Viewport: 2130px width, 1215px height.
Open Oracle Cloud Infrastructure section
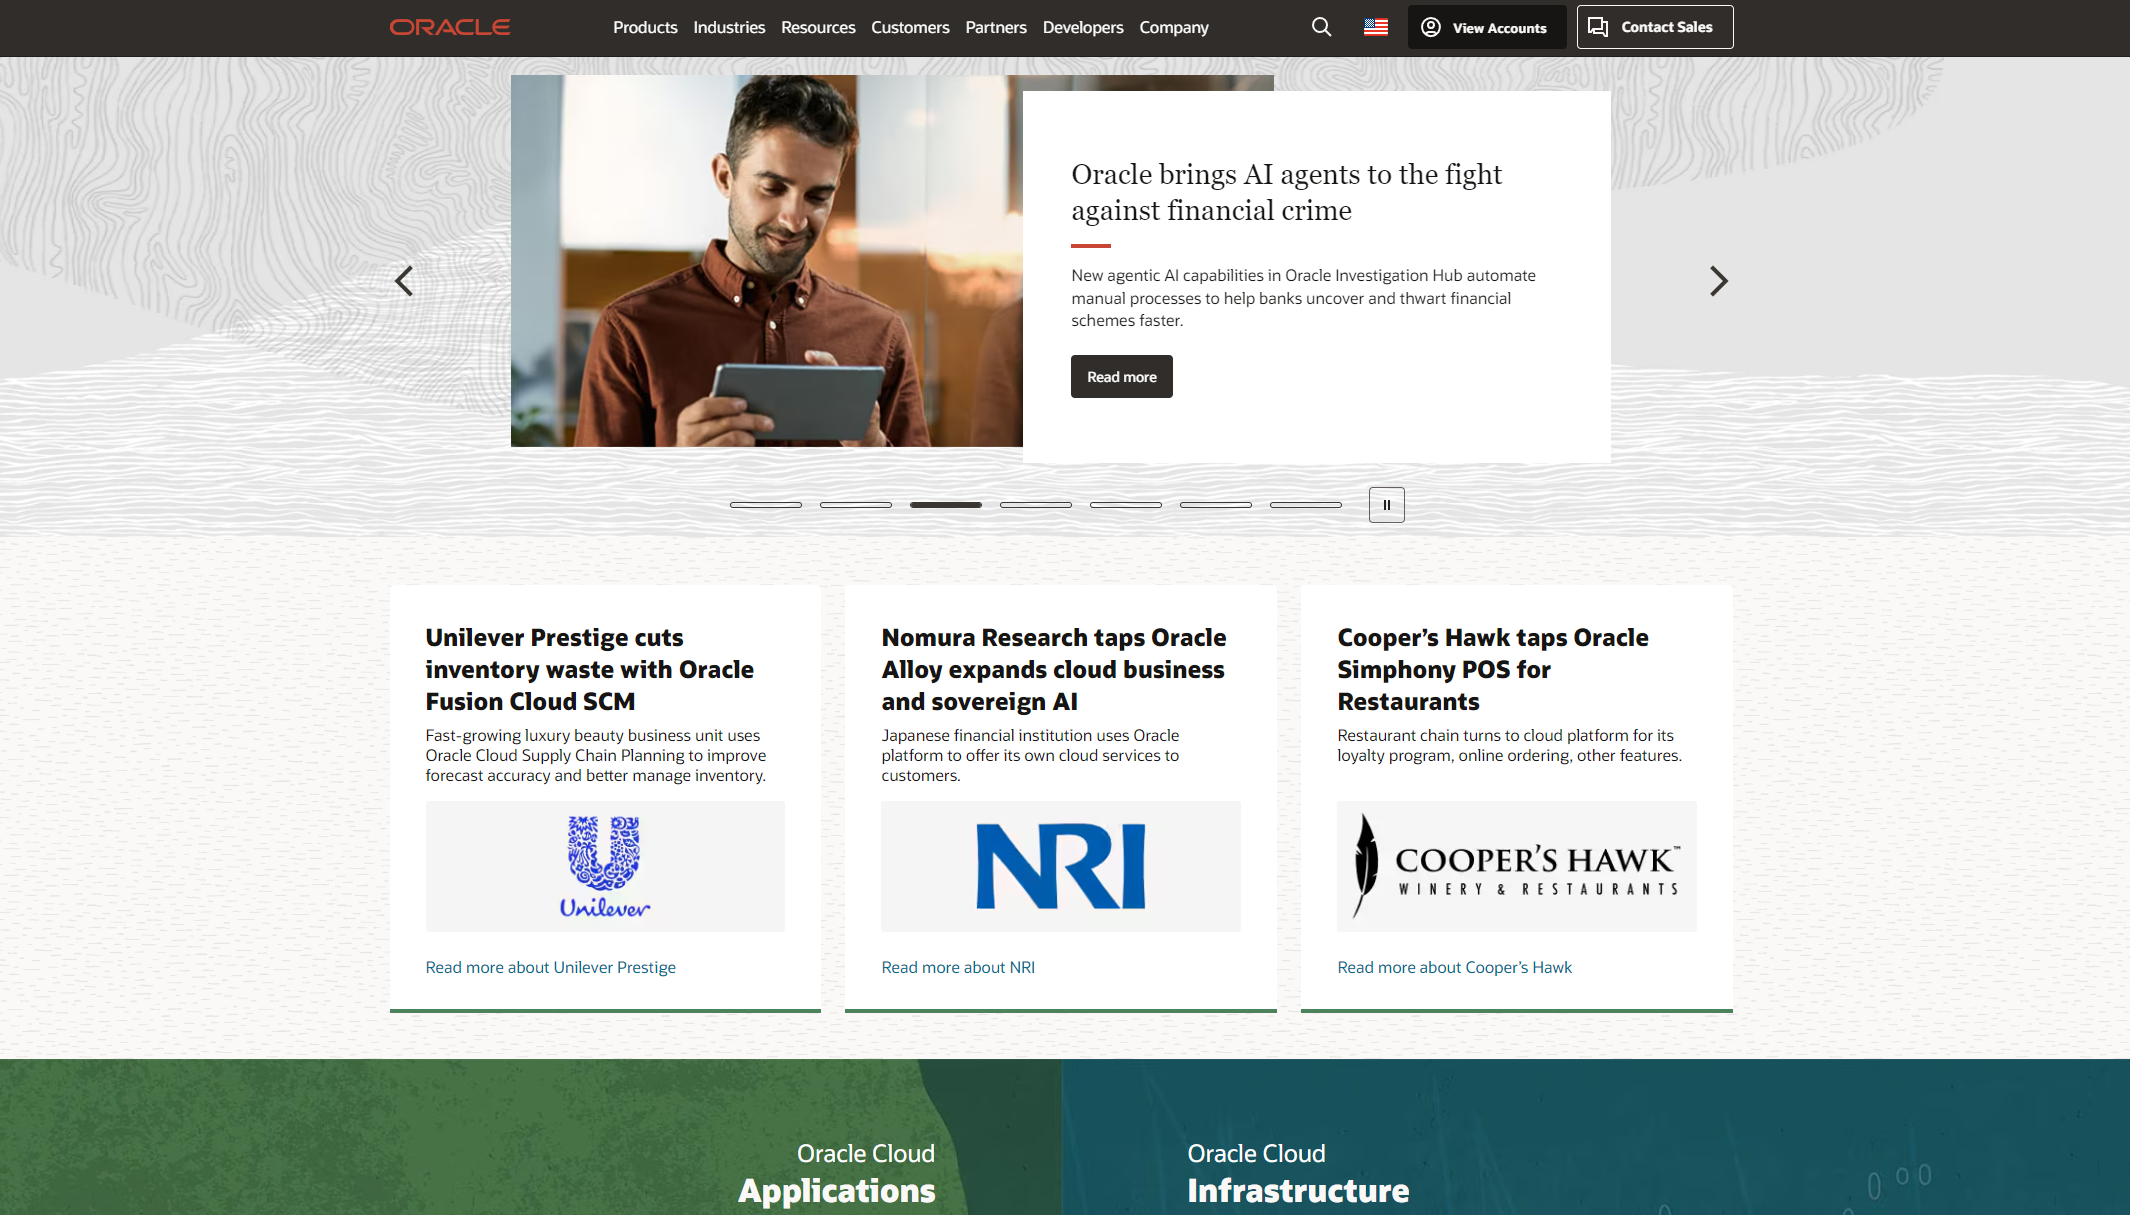pyautogui.click(x=1298, y=1173)
